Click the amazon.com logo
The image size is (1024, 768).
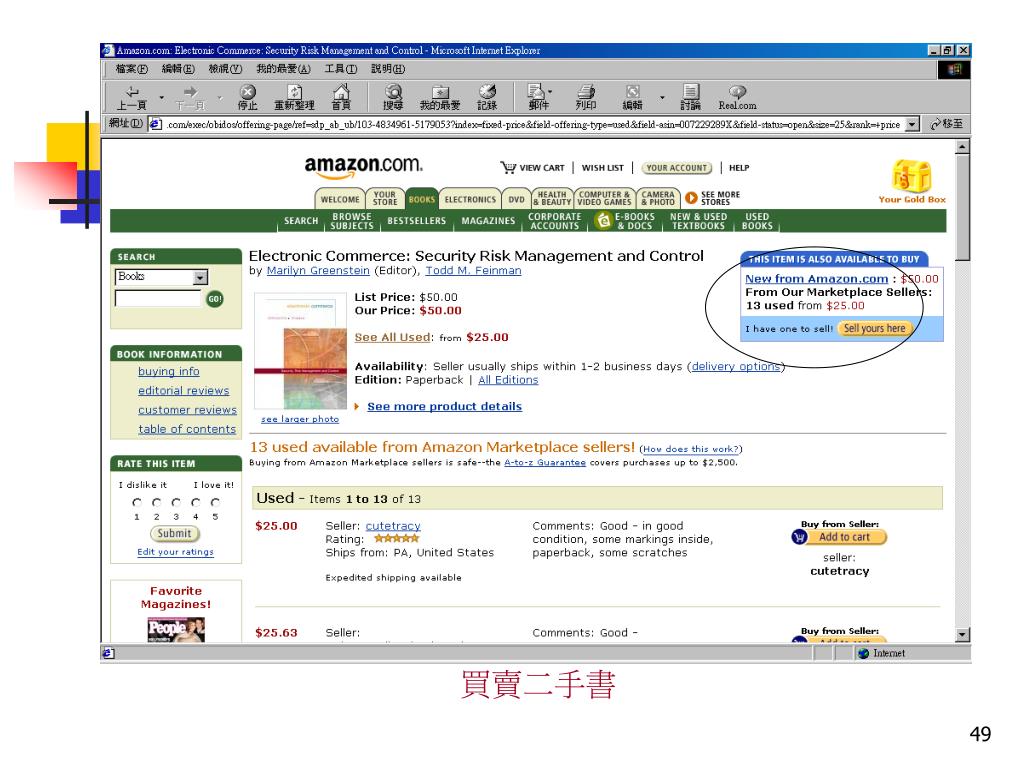tap(363, 167)
